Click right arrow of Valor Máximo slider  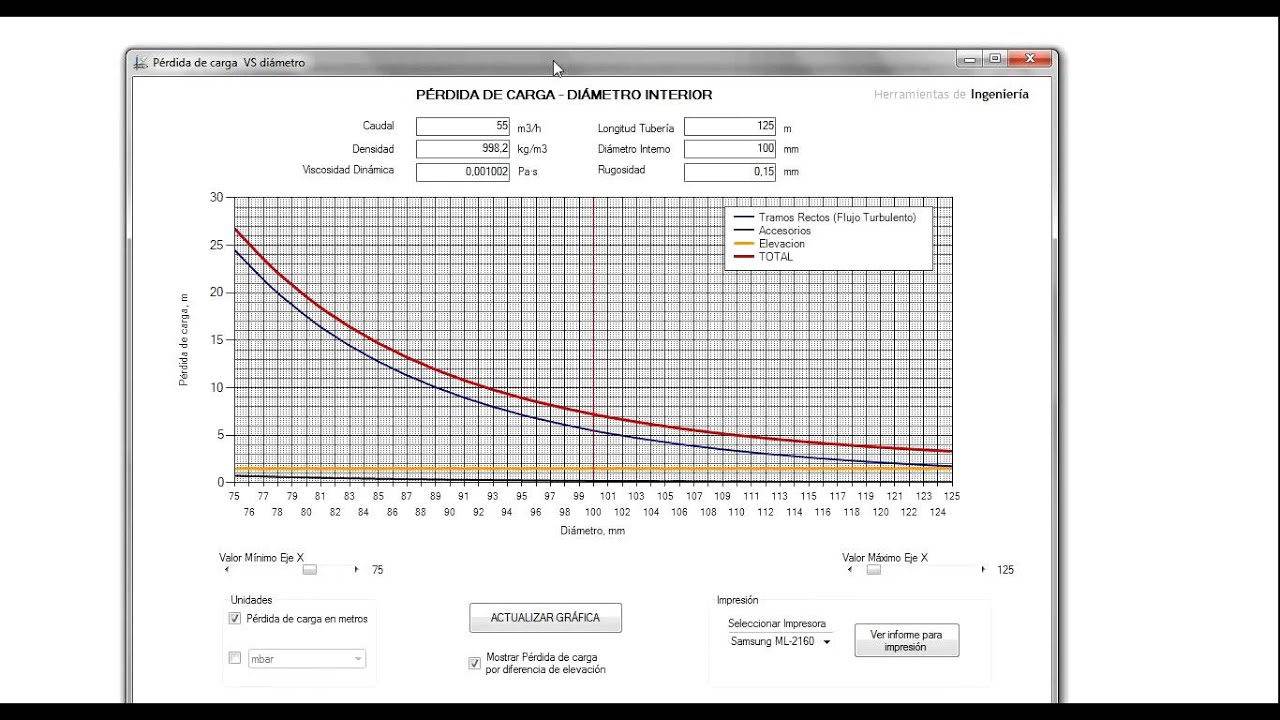coord(983,570)
